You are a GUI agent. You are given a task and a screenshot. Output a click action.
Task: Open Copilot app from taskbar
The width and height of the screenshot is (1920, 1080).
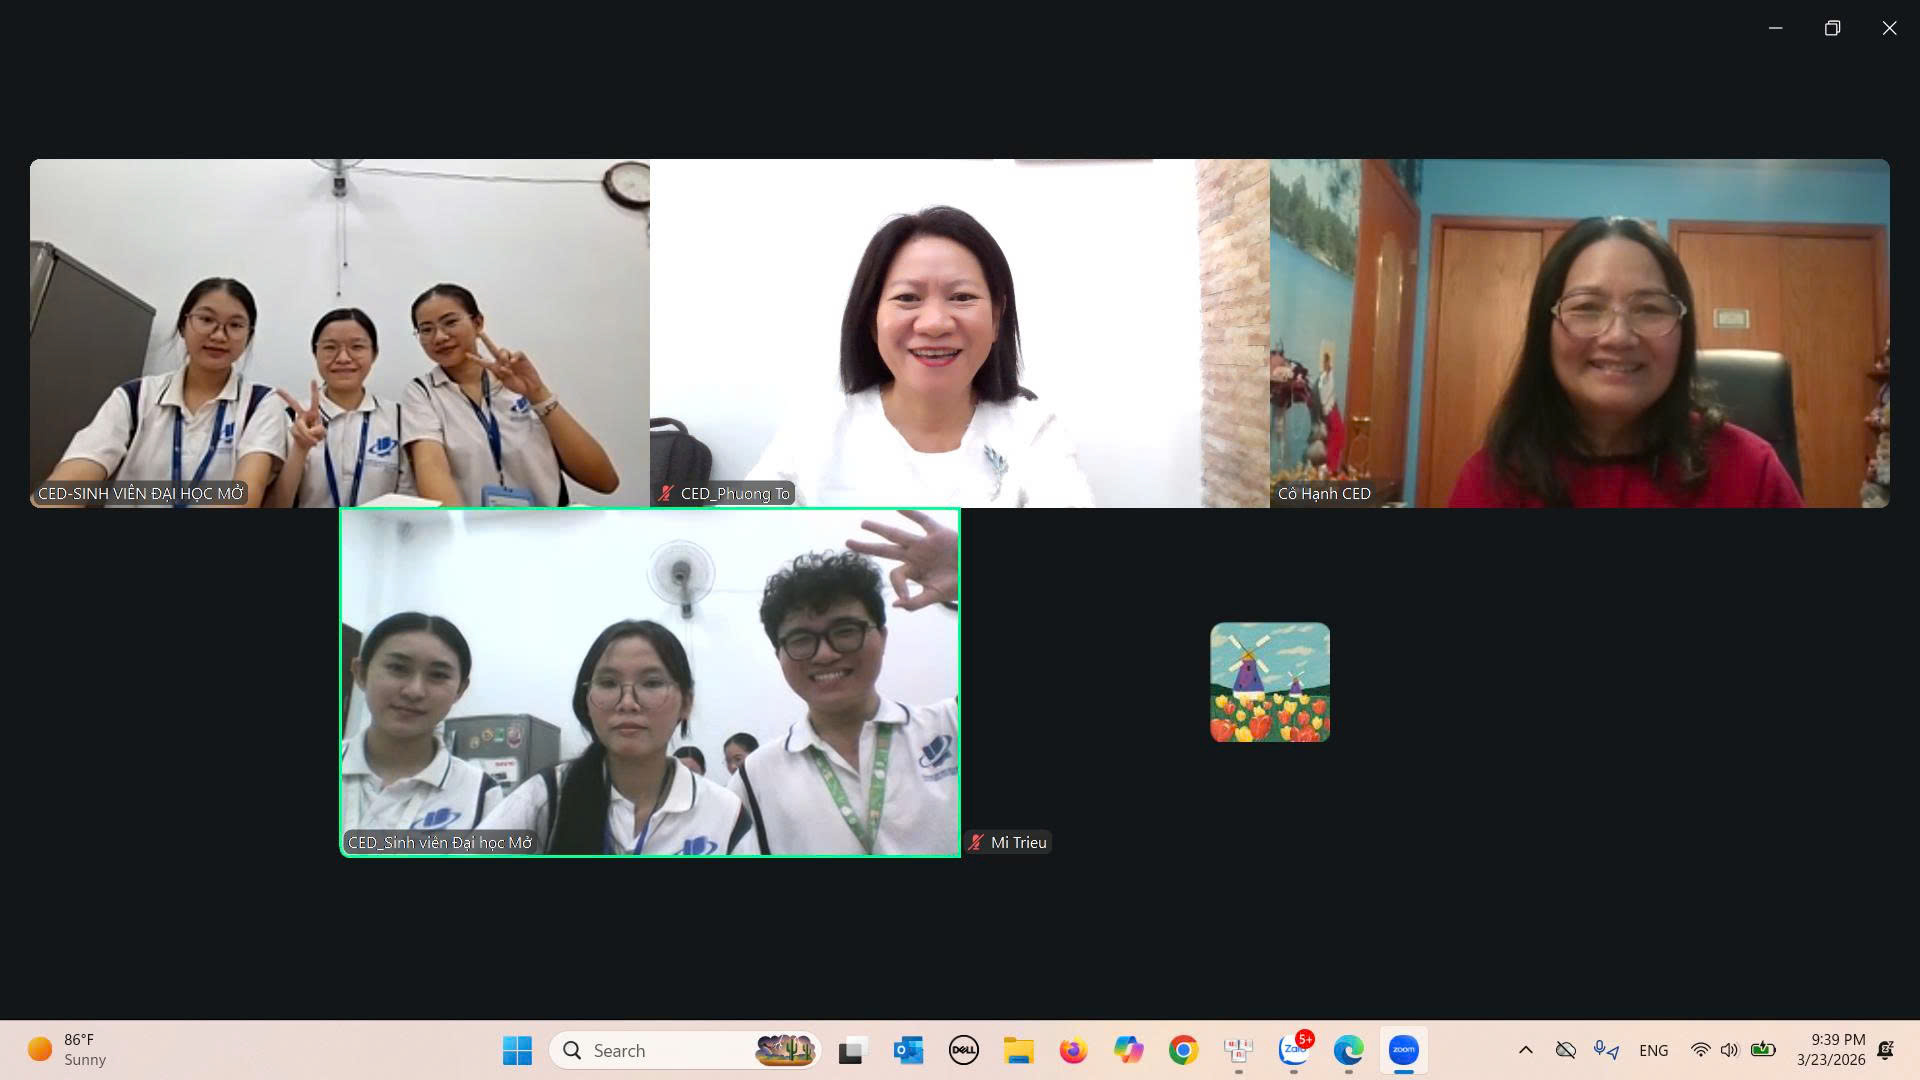click(x=1128, y=1050)
